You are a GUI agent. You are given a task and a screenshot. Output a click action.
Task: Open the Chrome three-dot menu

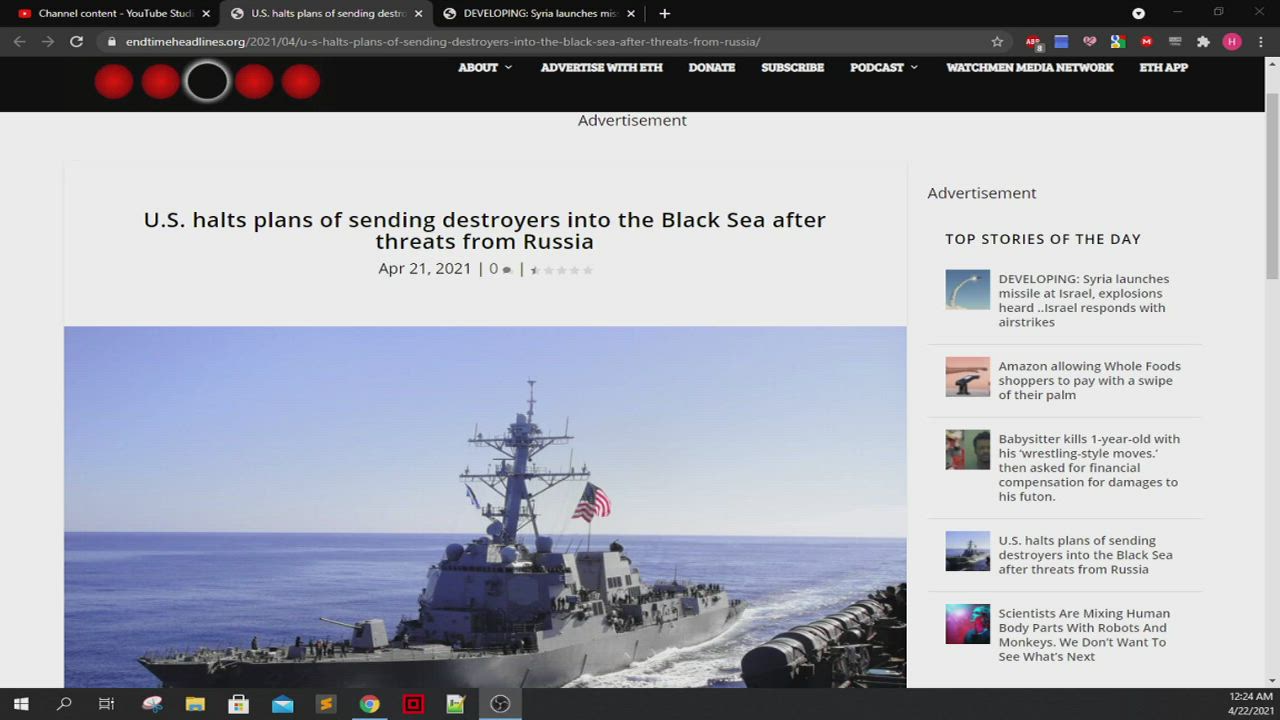tap(1259, 42)
